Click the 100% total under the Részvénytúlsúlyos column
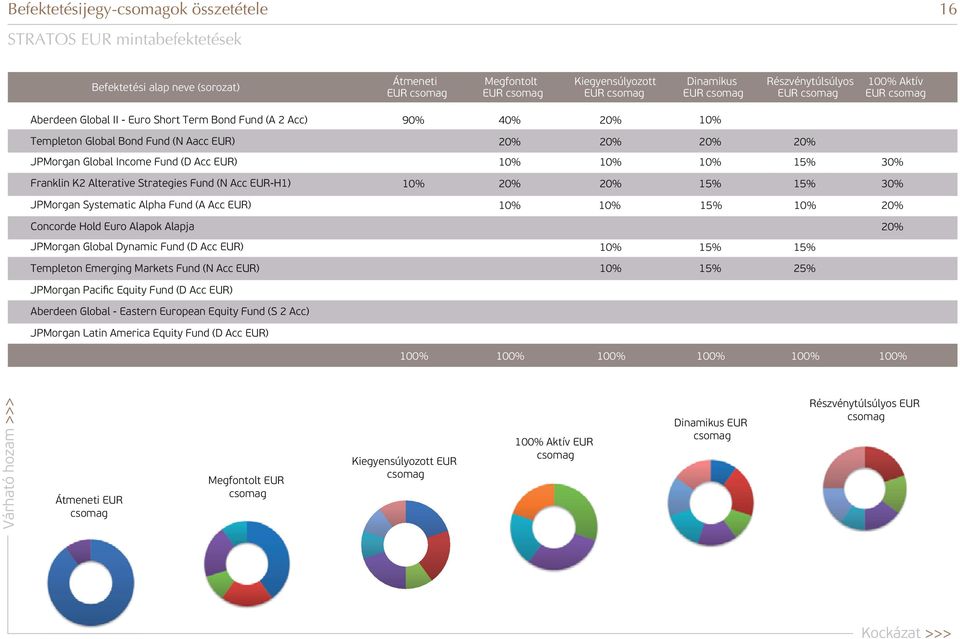This screenshot has height=639, width=960. click(805, 356)
